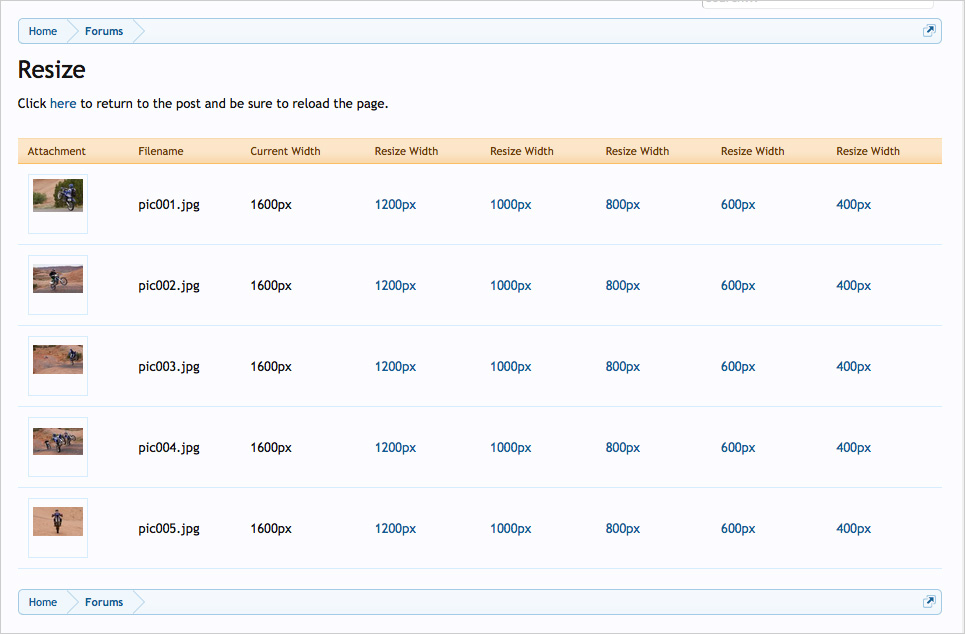Click the bottom breadcrumb expand icon
The image size is (965, 634).
click(x=929, y=602)
